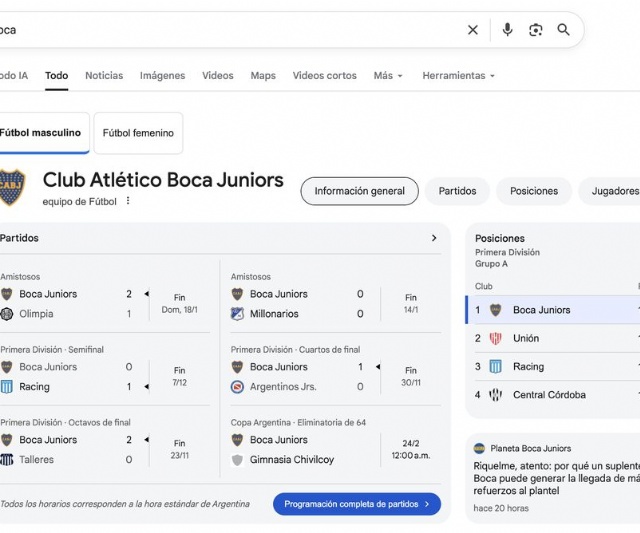Expand the Más dropdown menu
Screen dimensions: 640x533
point(388,76)
